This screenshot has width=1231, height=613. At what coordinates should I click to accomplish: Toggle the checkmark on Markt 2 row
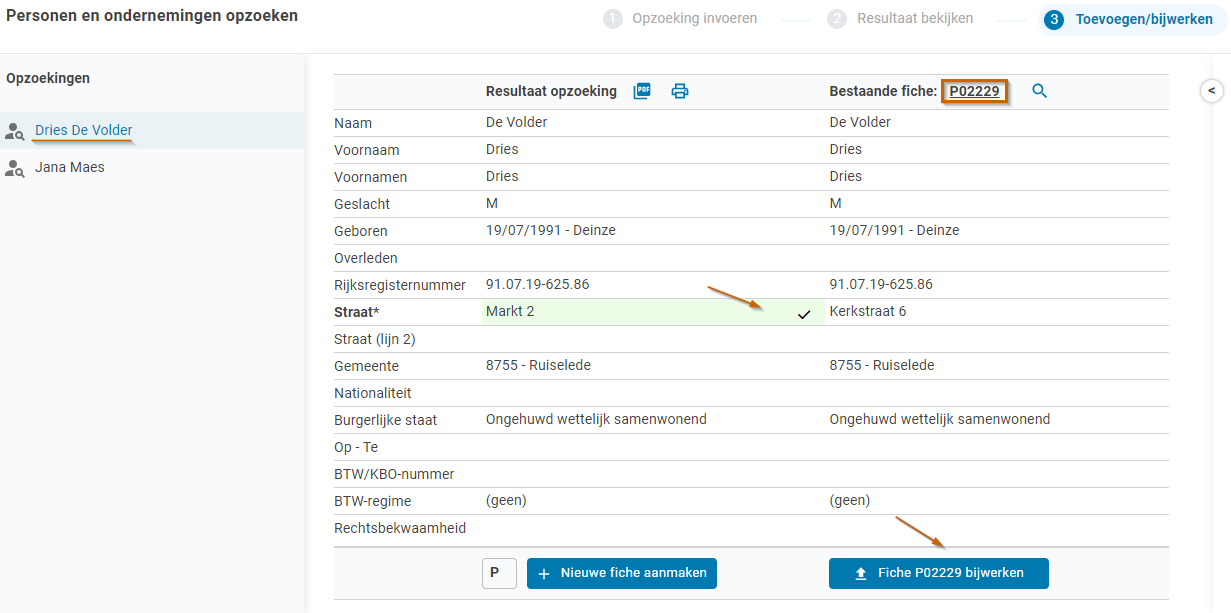click(x=804, y=313)
